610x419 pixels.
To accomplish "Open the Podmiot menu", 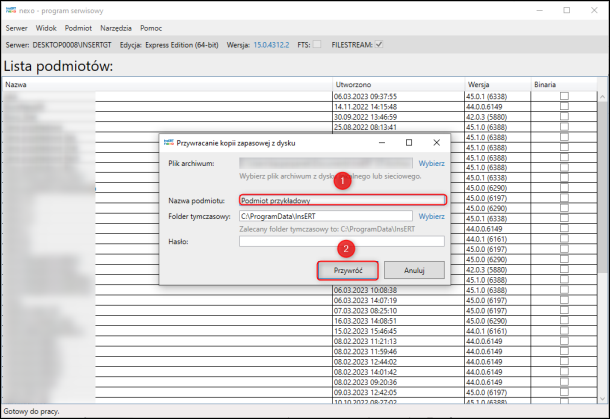I will tap(78, 28).
